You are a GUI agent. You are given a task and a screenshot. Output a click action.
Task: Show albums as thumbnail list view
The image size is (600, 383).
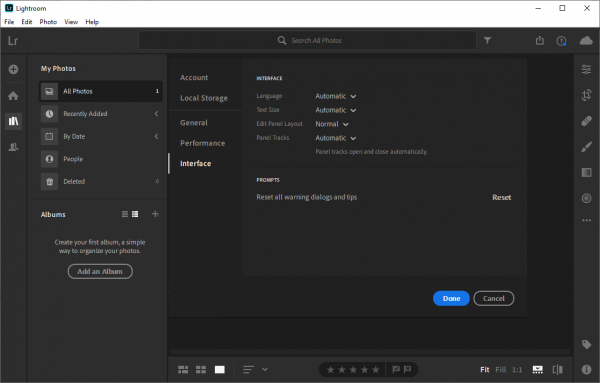(x=135, y=214)
